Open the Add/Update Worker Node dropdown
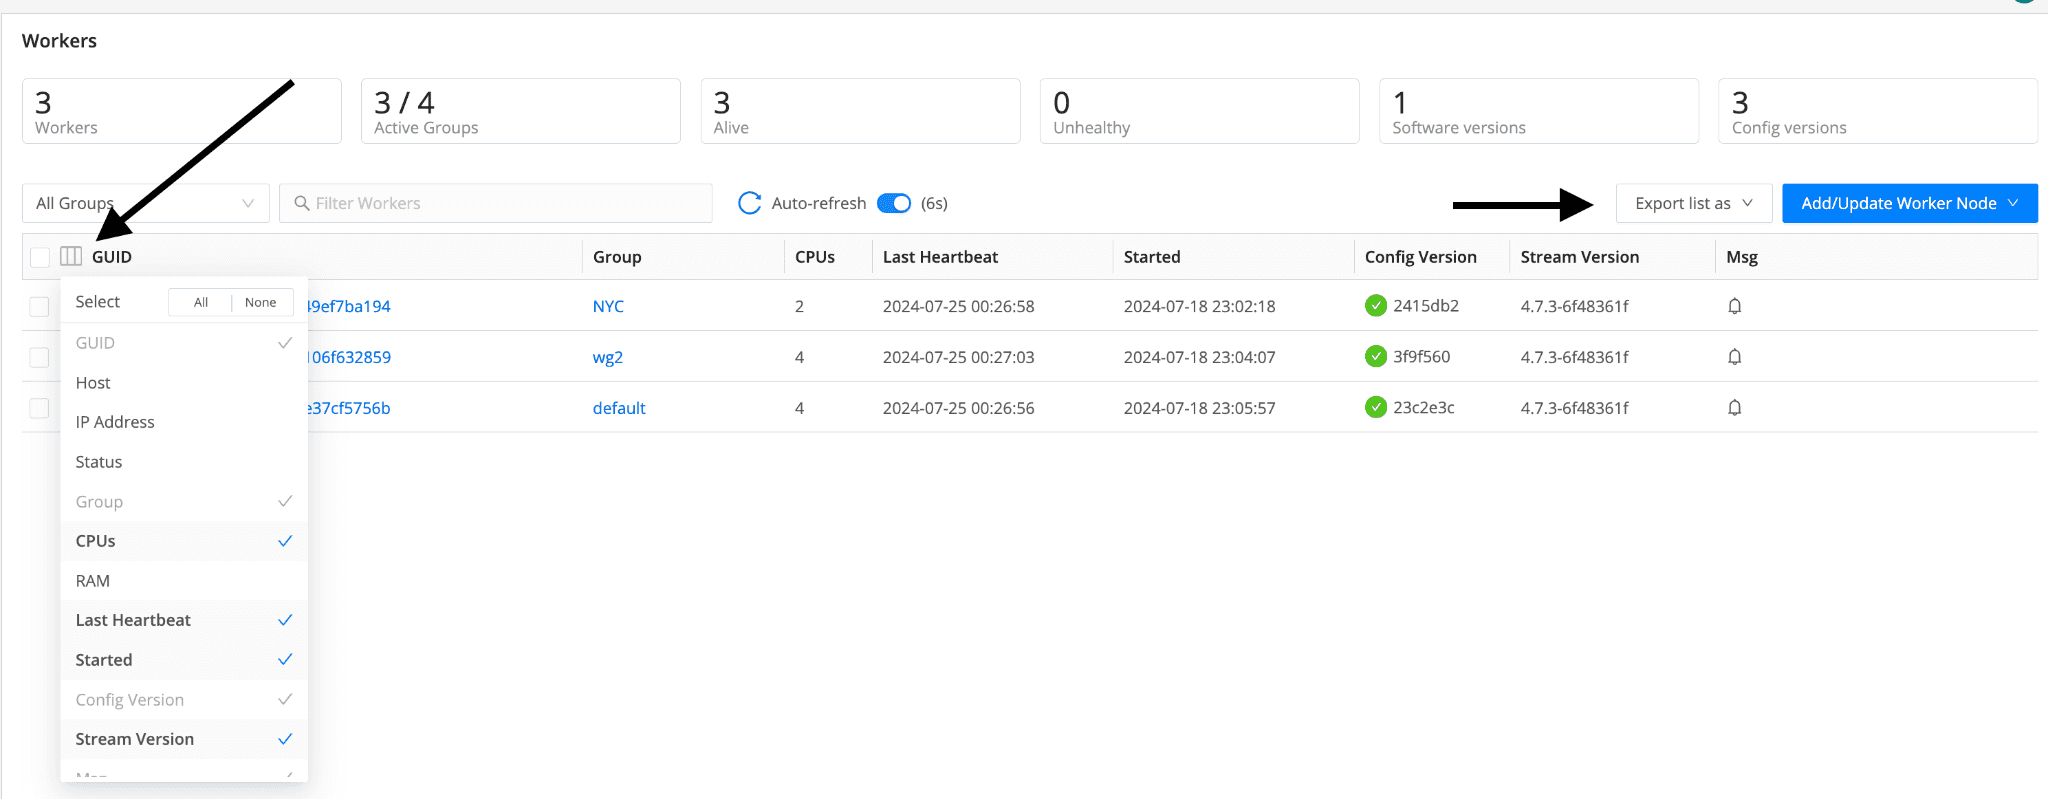Screen dimensions: 2048x799 (1909, 203)
